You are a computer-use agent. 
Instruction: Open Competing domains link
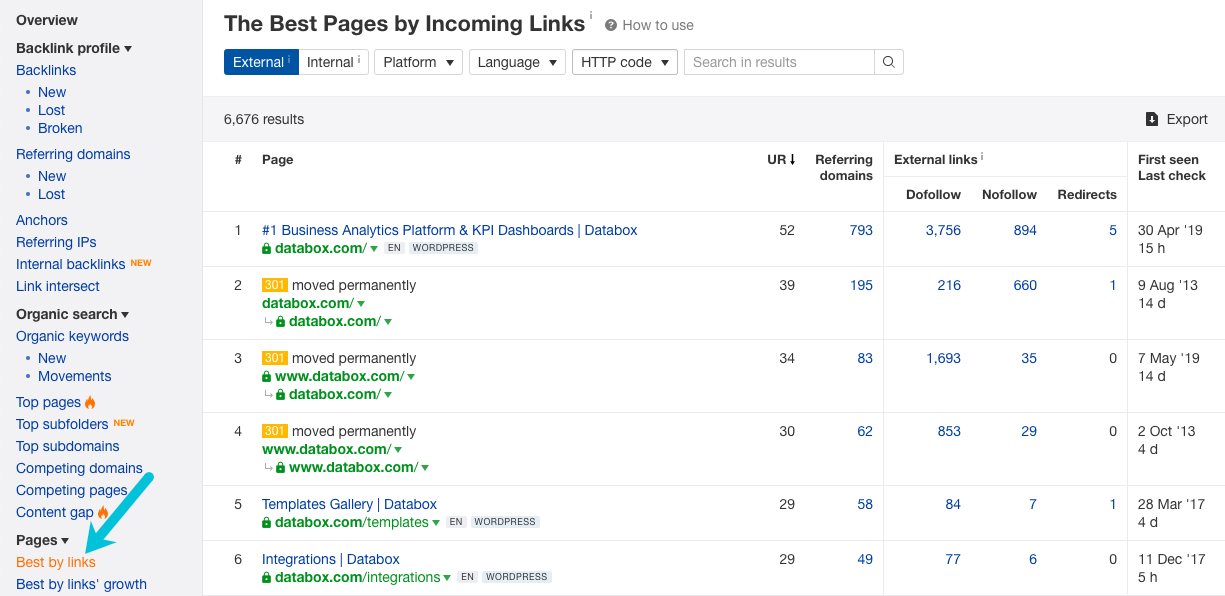[79, 468]
